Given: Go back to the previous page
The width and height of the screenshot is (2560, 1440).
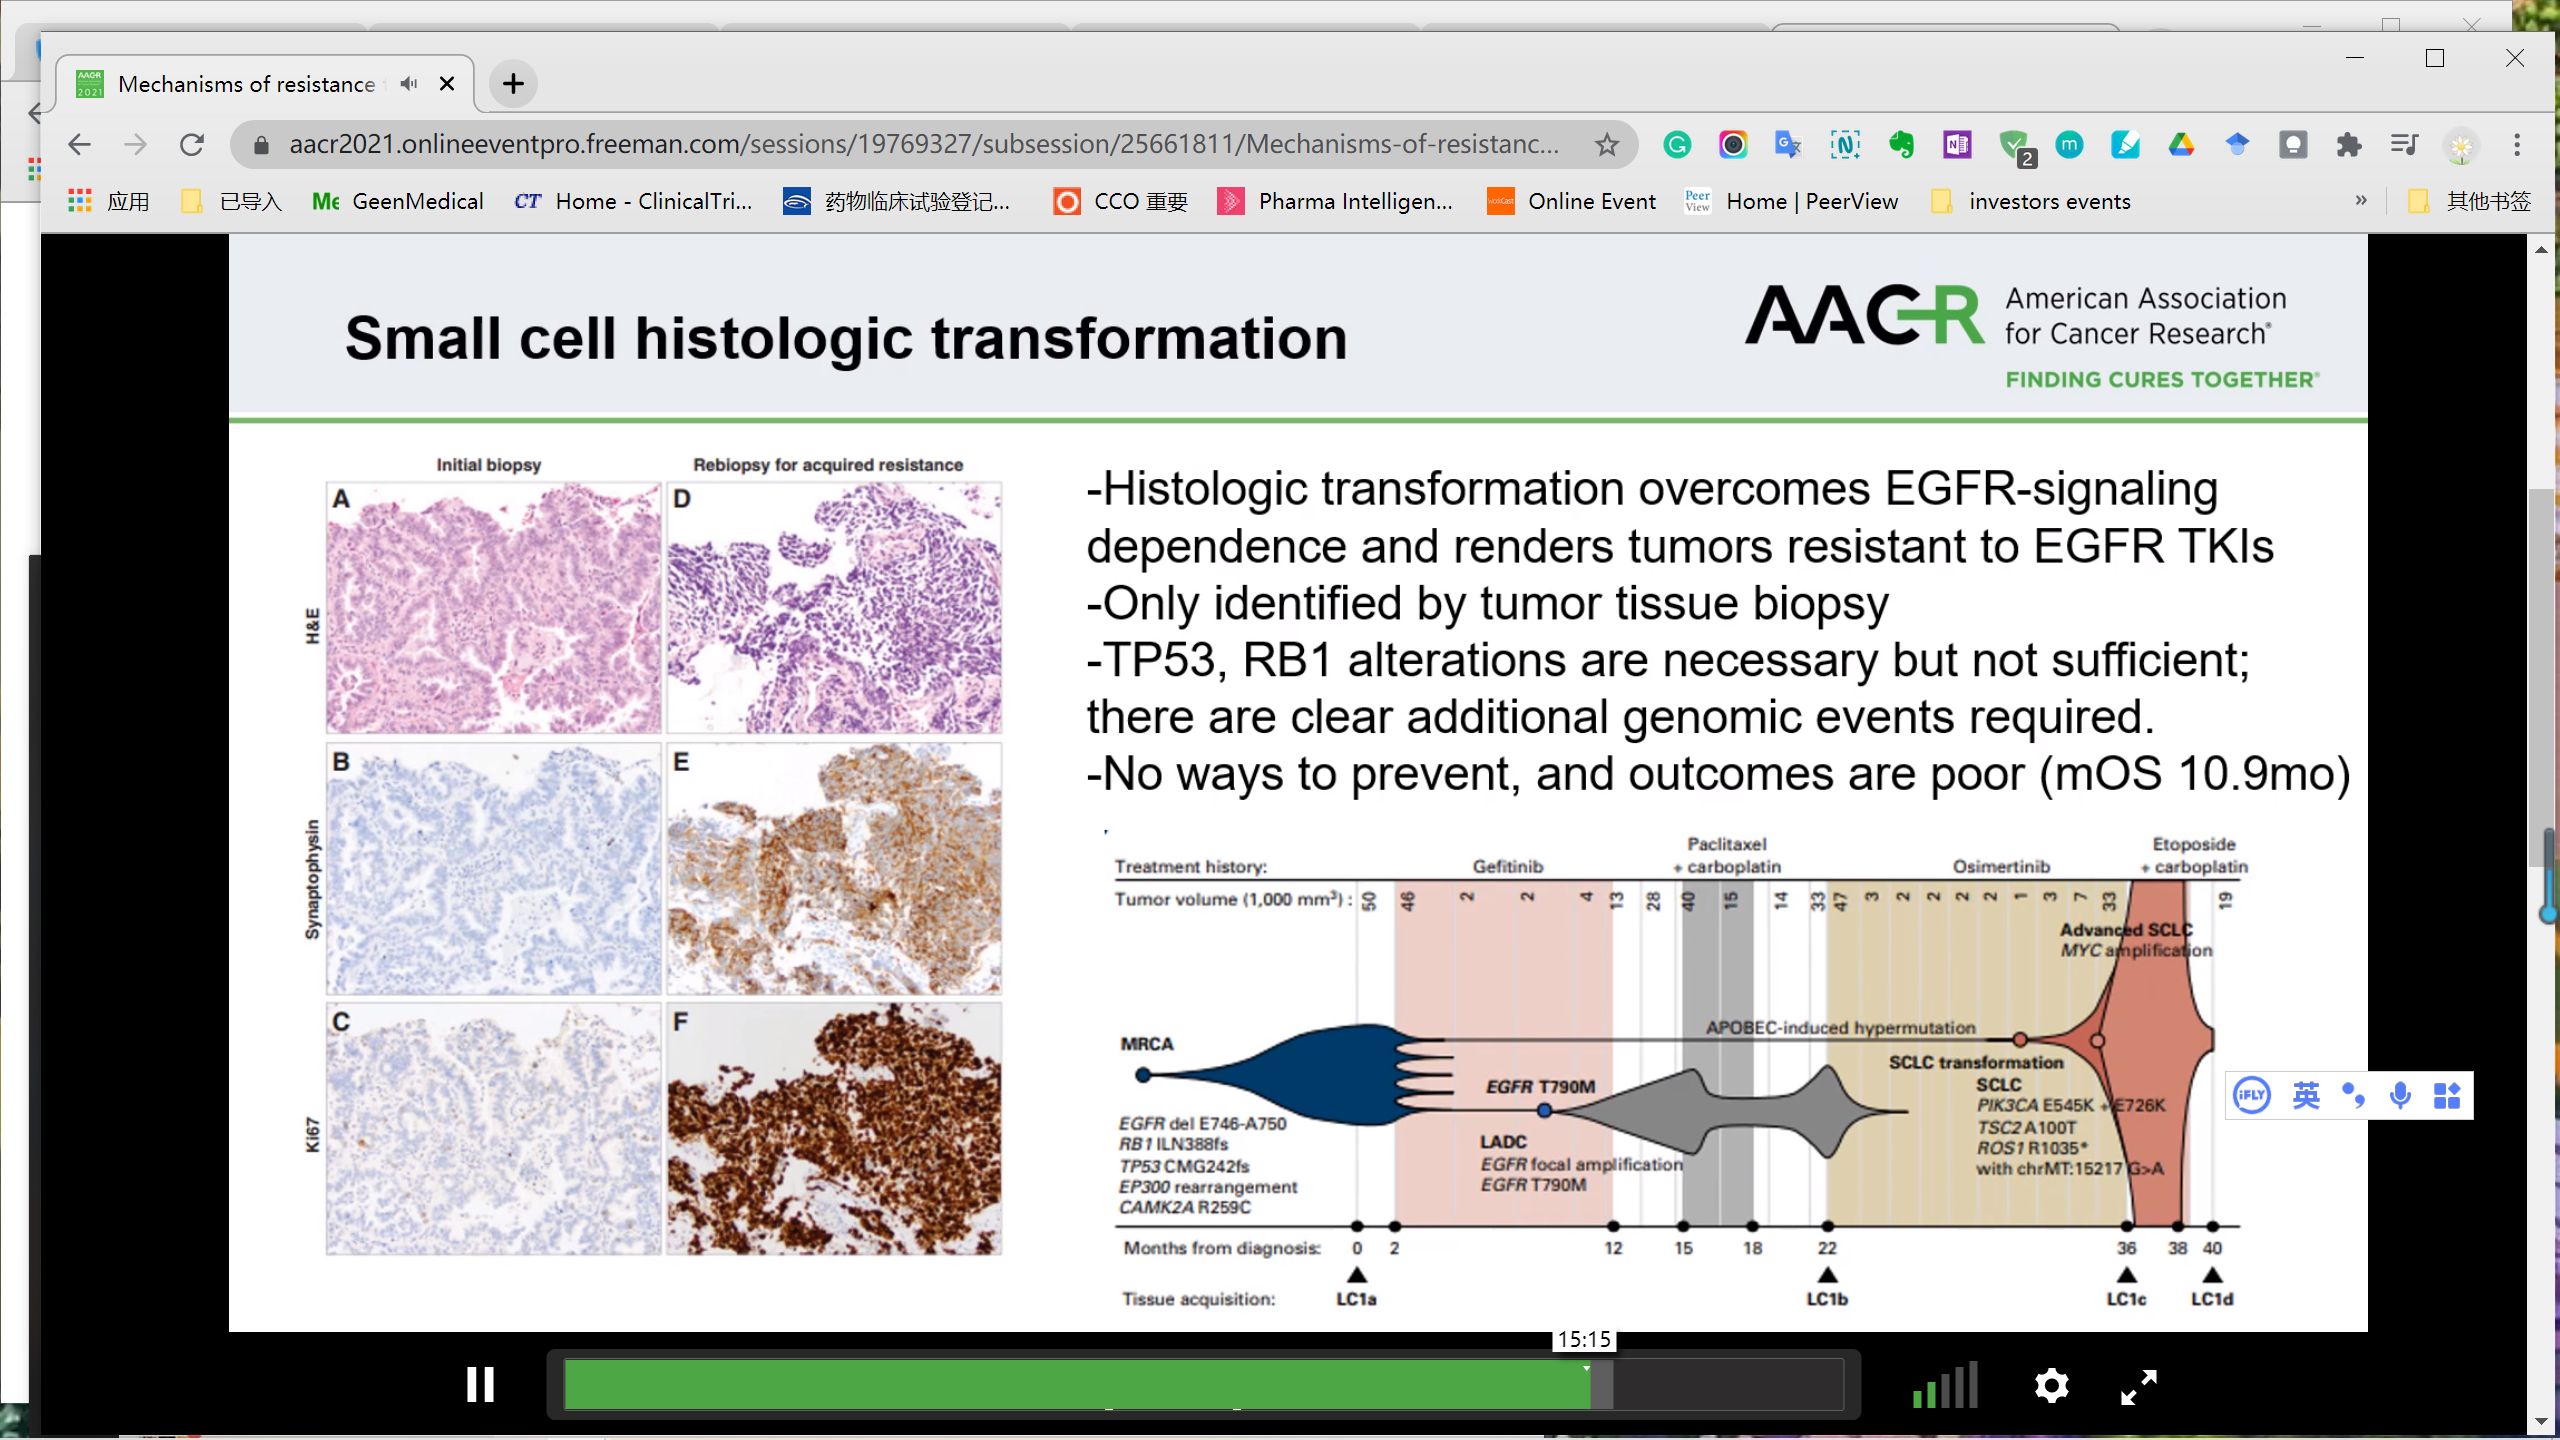Looking at the screenshot, I should click(x=79, y=145).
